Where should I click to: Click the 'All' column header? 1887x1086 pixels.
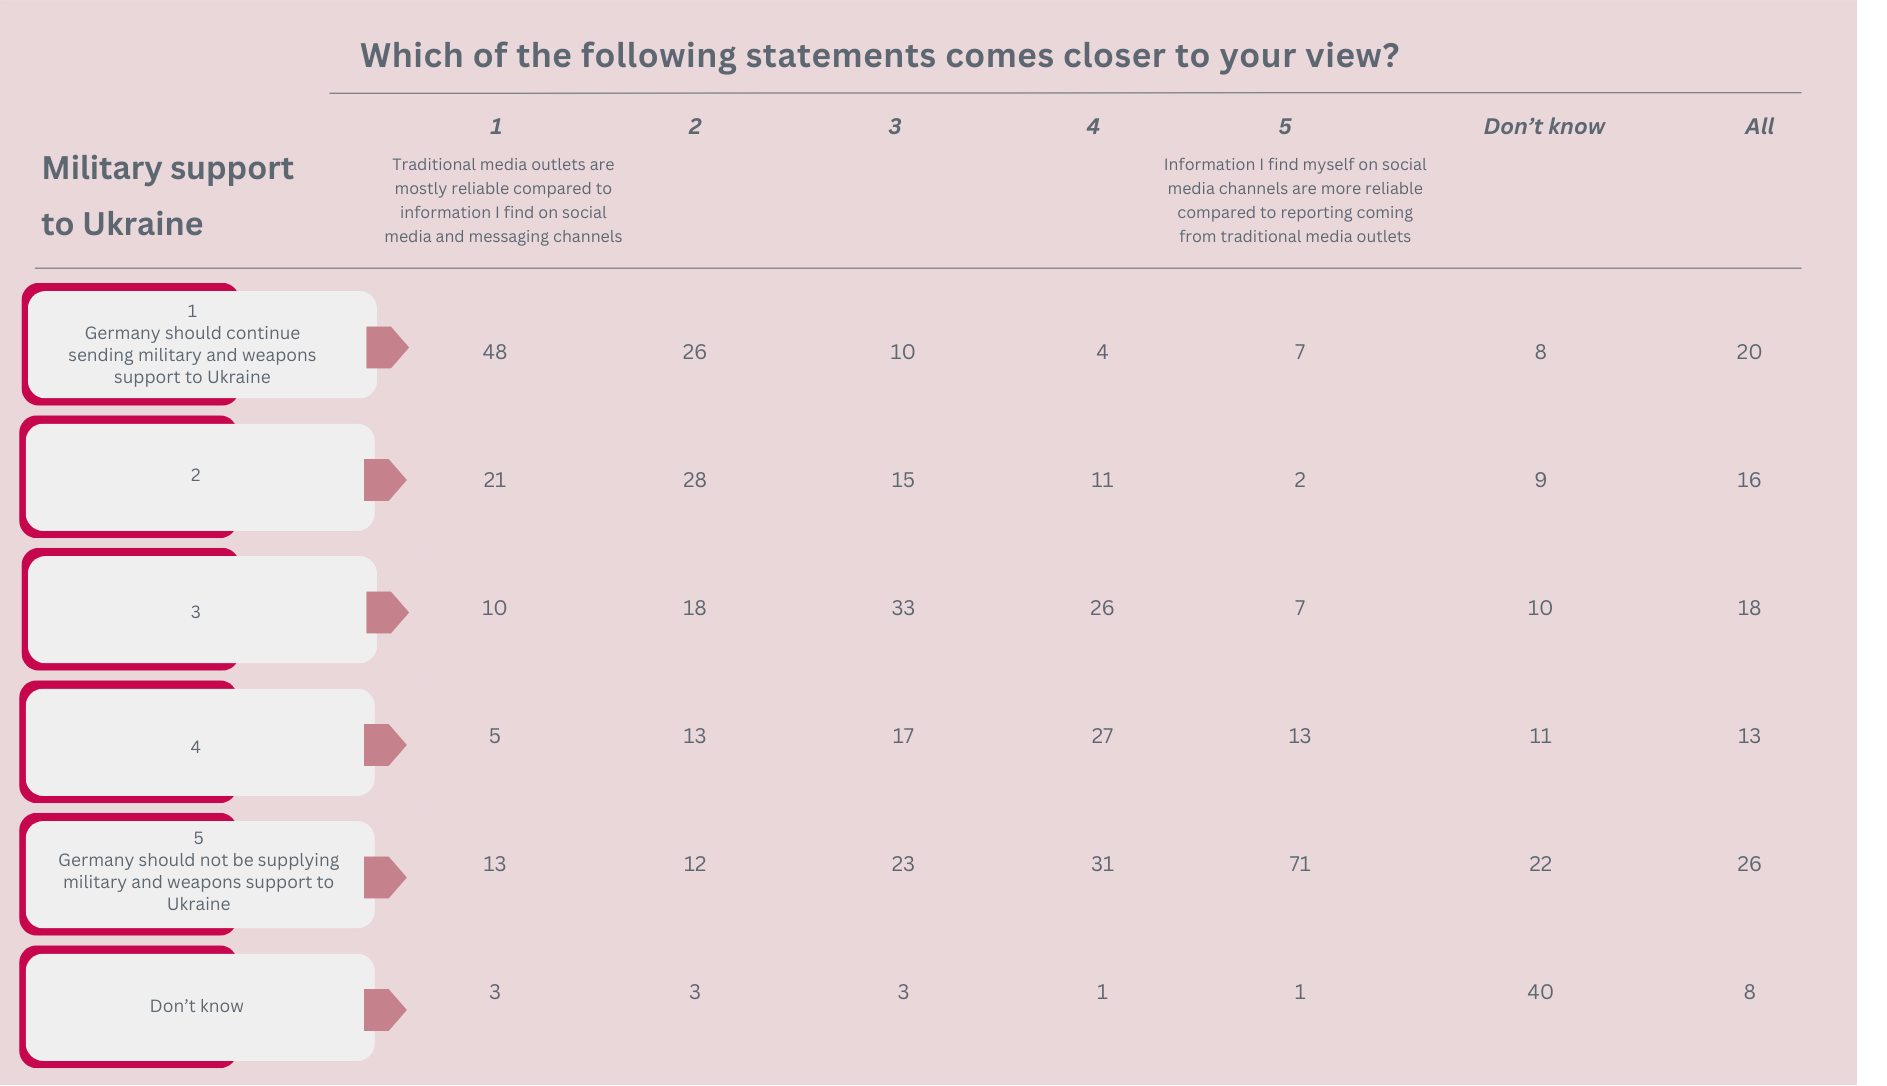coord(1759,126)
